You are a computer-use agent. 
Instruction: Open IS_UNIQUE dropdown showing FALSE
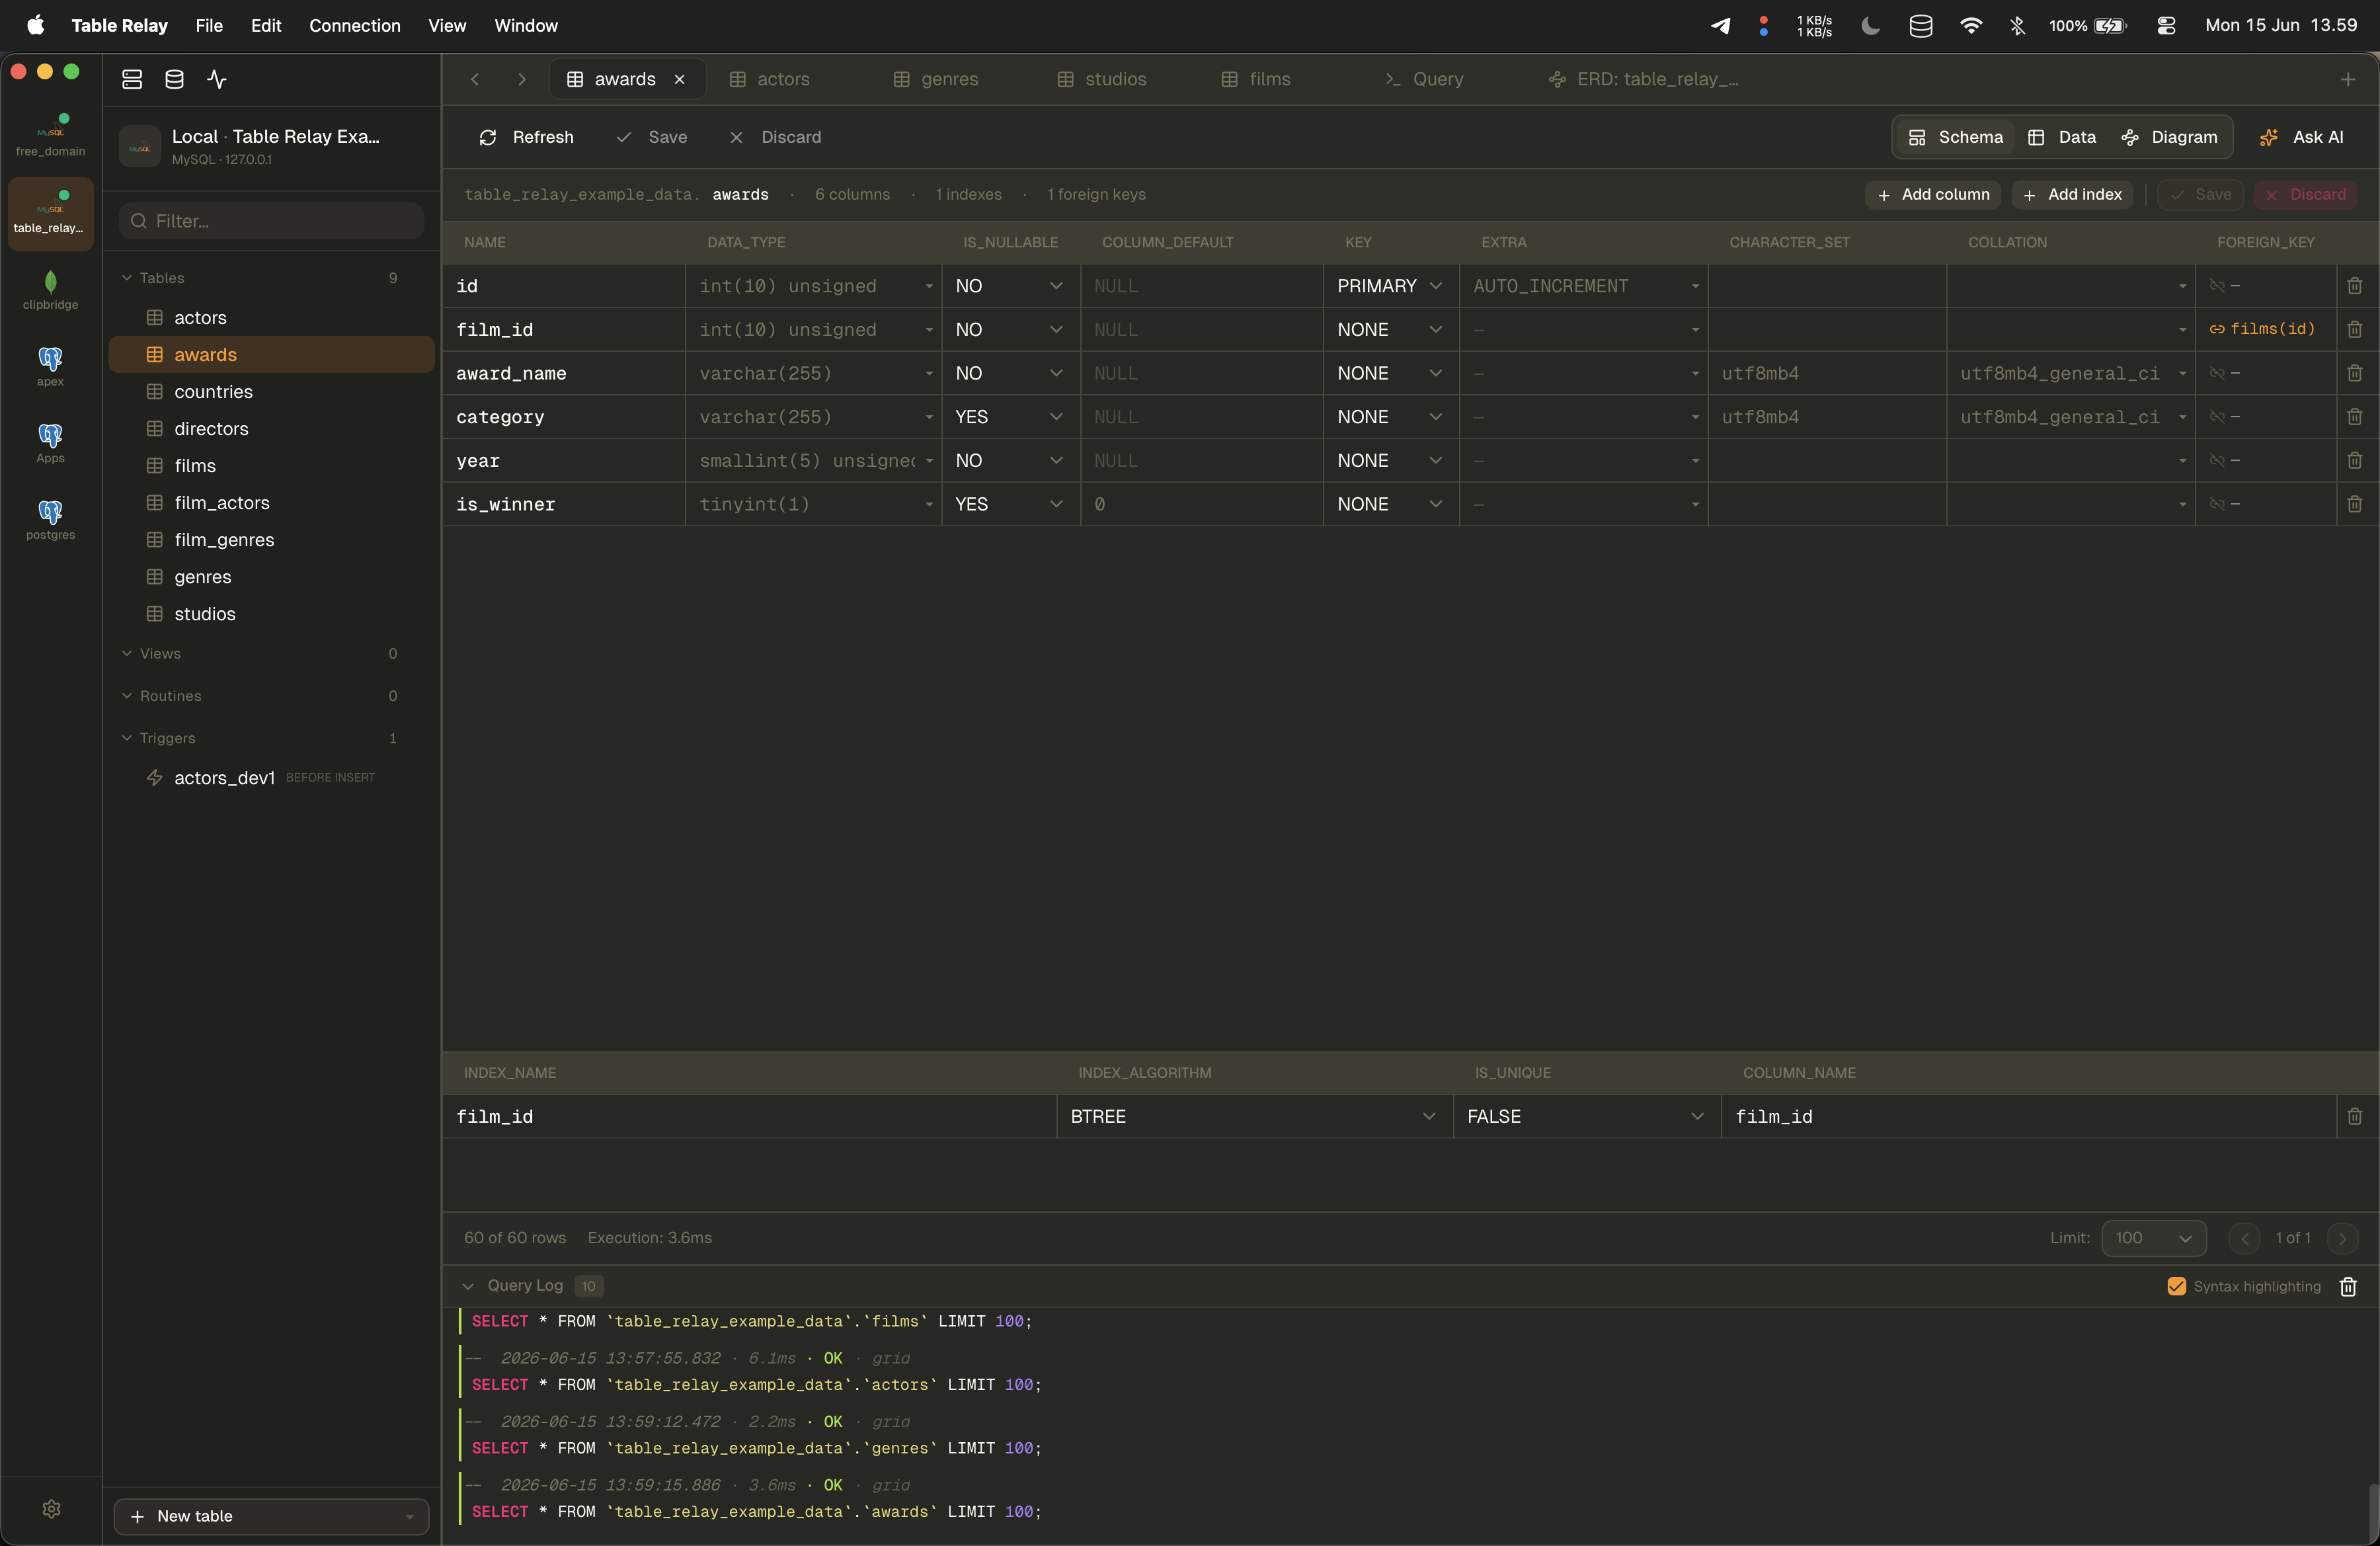[1586, 1116]
